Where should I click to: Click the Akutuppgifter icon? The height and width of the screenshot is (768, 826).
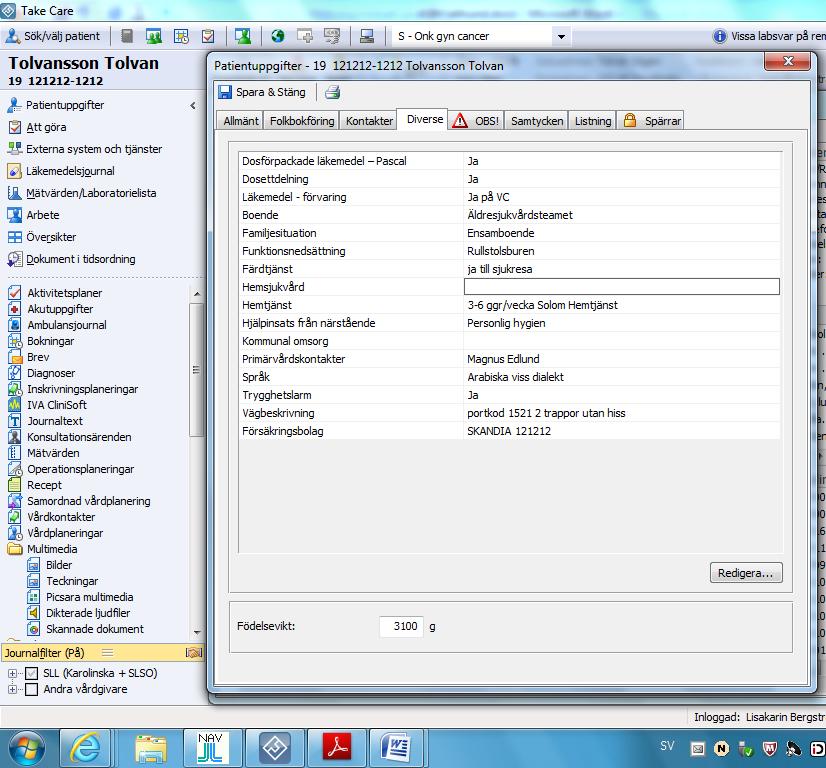click(15, 309)
